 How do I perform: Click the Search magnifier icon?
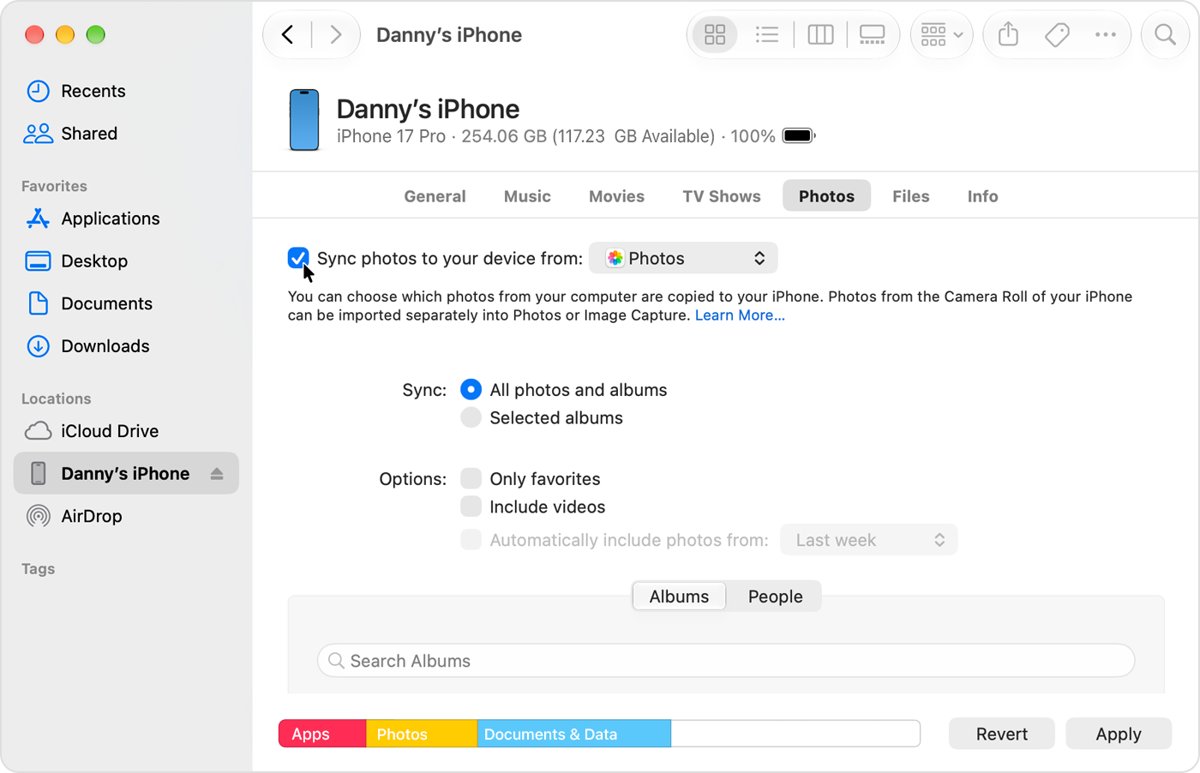click(1165, 35)
